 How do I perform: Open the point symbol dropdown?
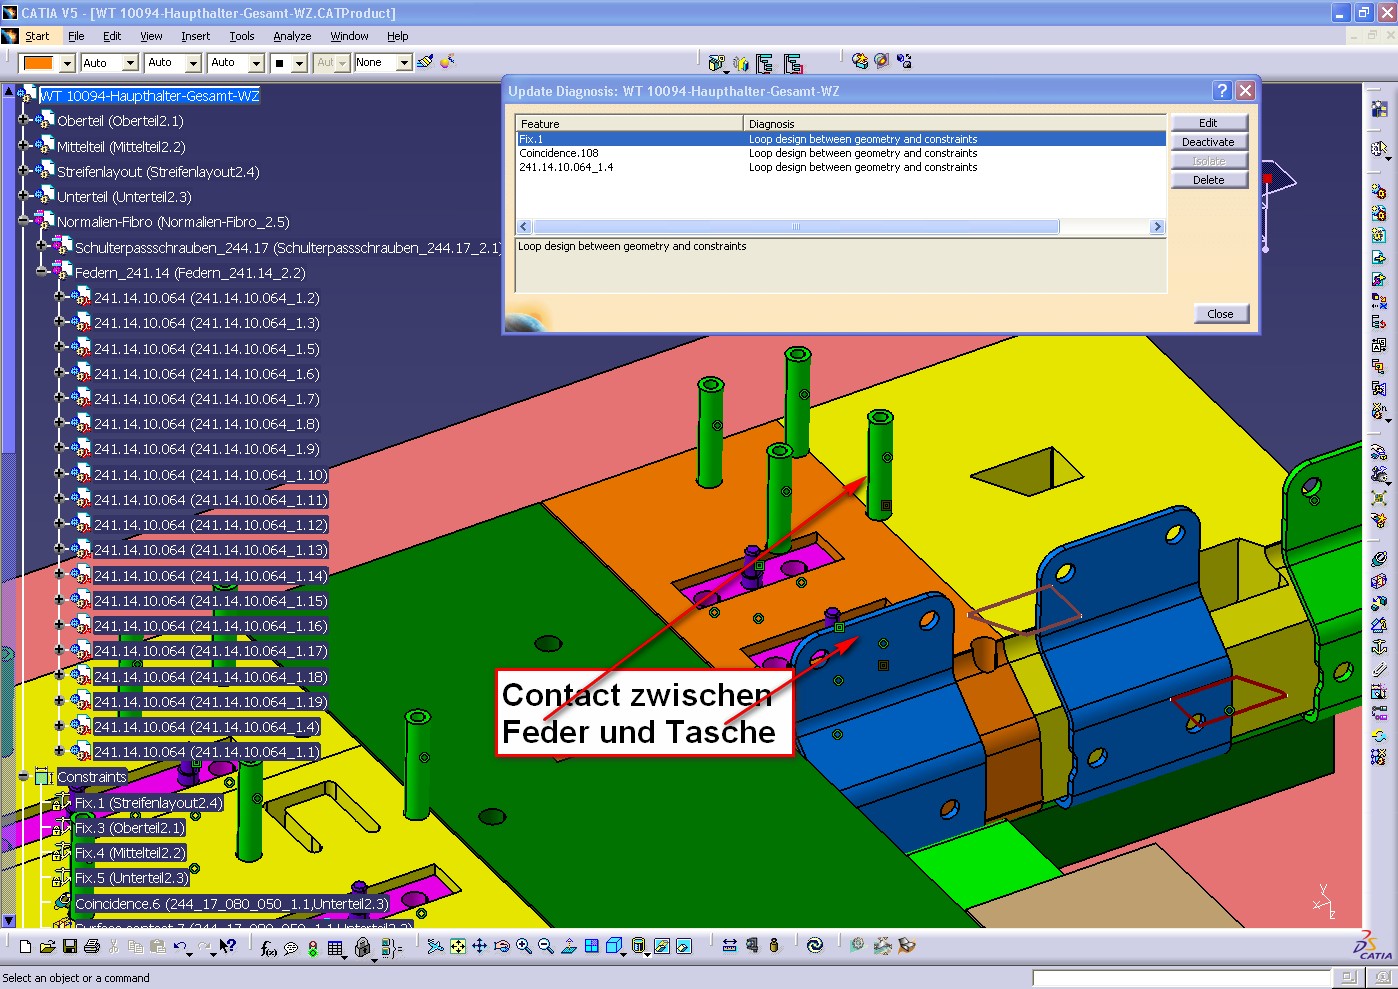(x=298, y=63)
